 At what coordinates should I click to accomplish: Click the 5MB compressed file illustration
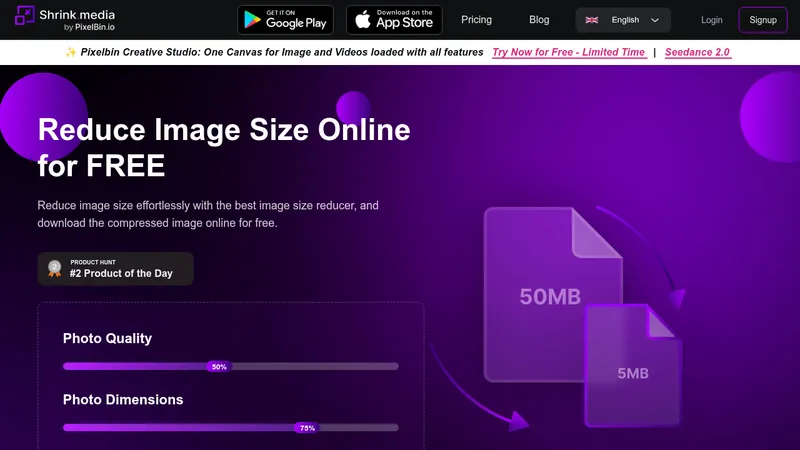tap(633, 365)
